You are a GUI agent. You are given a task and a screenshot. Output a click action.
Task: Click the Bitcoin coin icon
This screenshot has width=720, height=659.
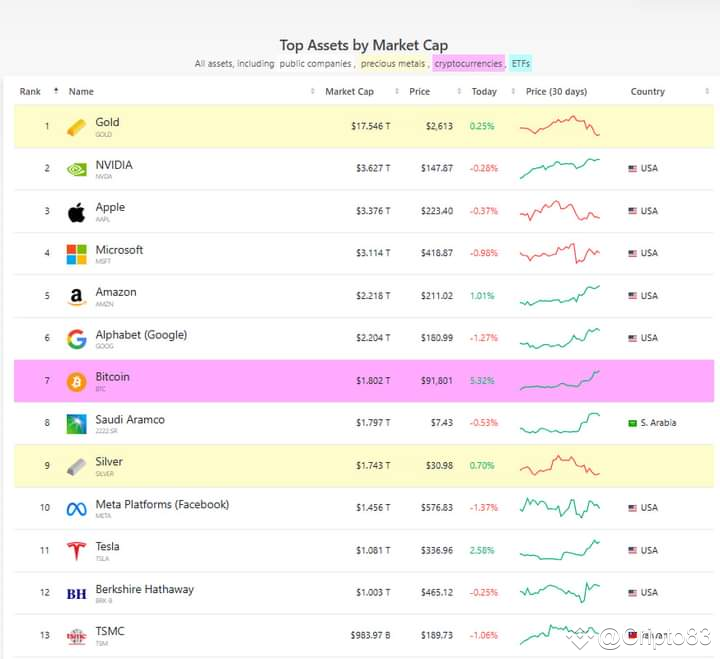(76, 381)
